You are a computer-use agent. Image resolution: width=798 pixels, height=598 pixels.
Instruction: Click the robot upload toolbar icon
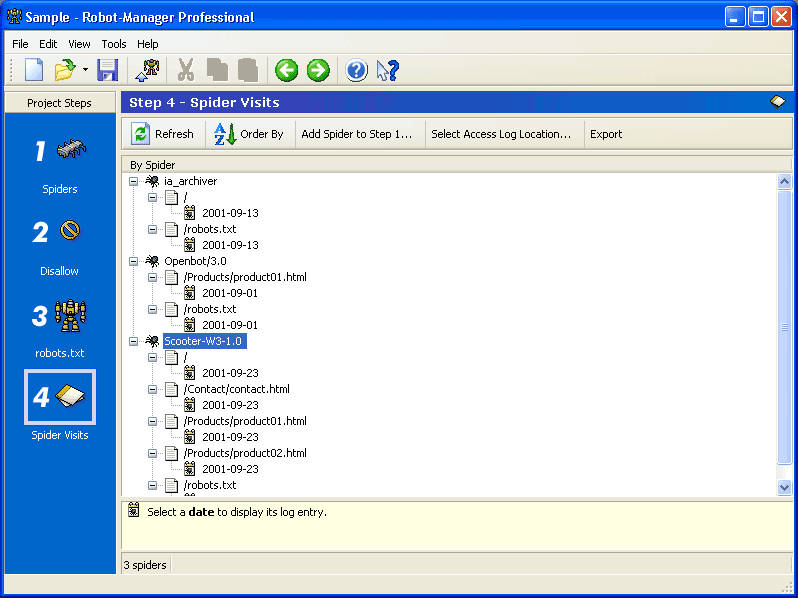point(147,70)
